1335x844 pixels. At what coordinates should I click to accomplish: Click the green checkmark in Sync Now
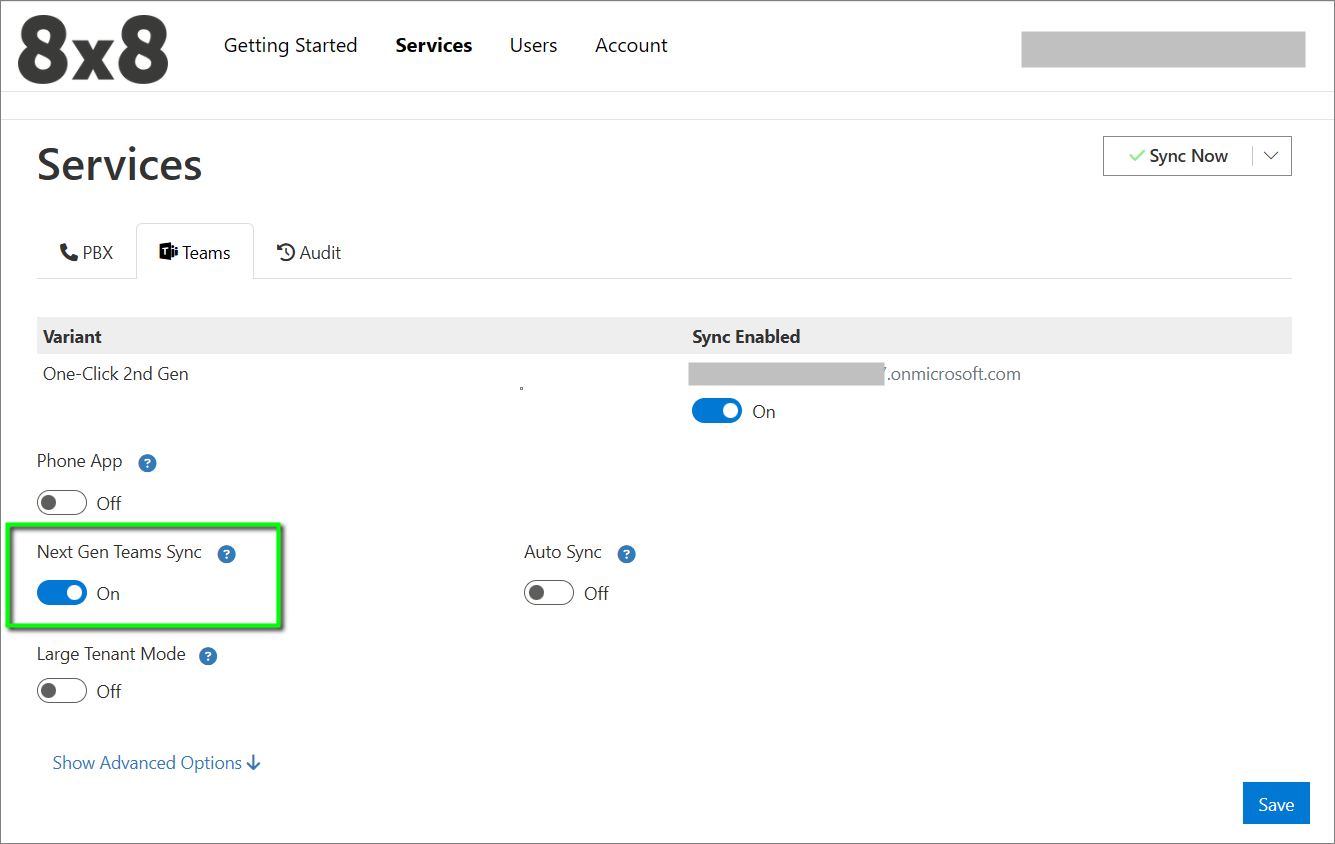(1136, 156)
